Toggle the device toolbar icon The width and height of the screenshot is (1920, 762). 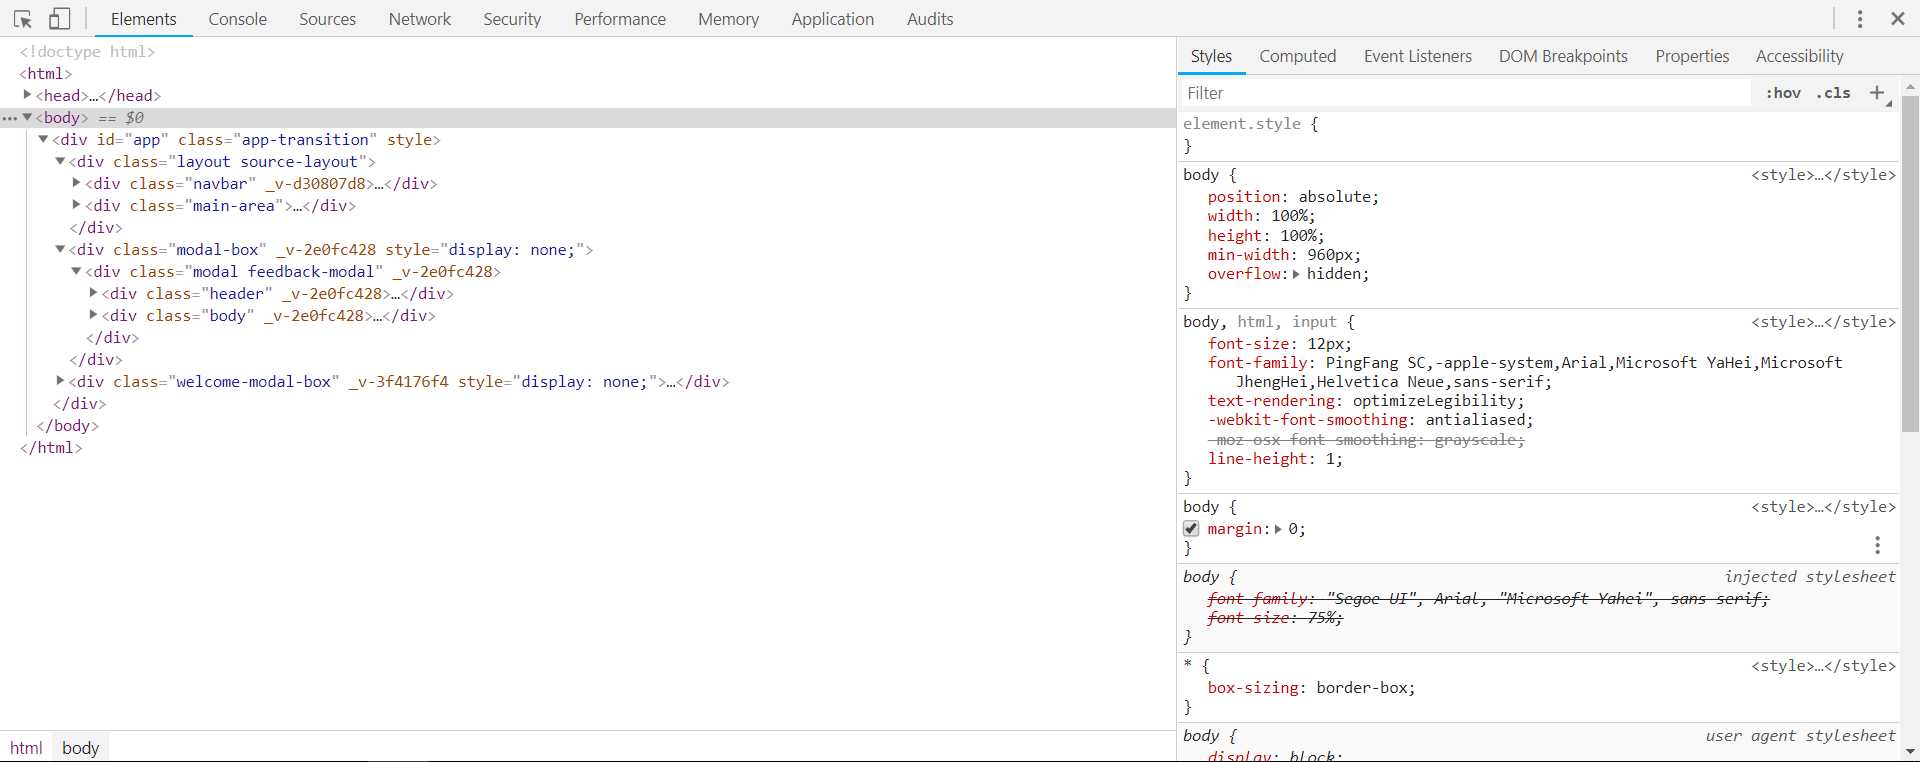tap(60, 19)
